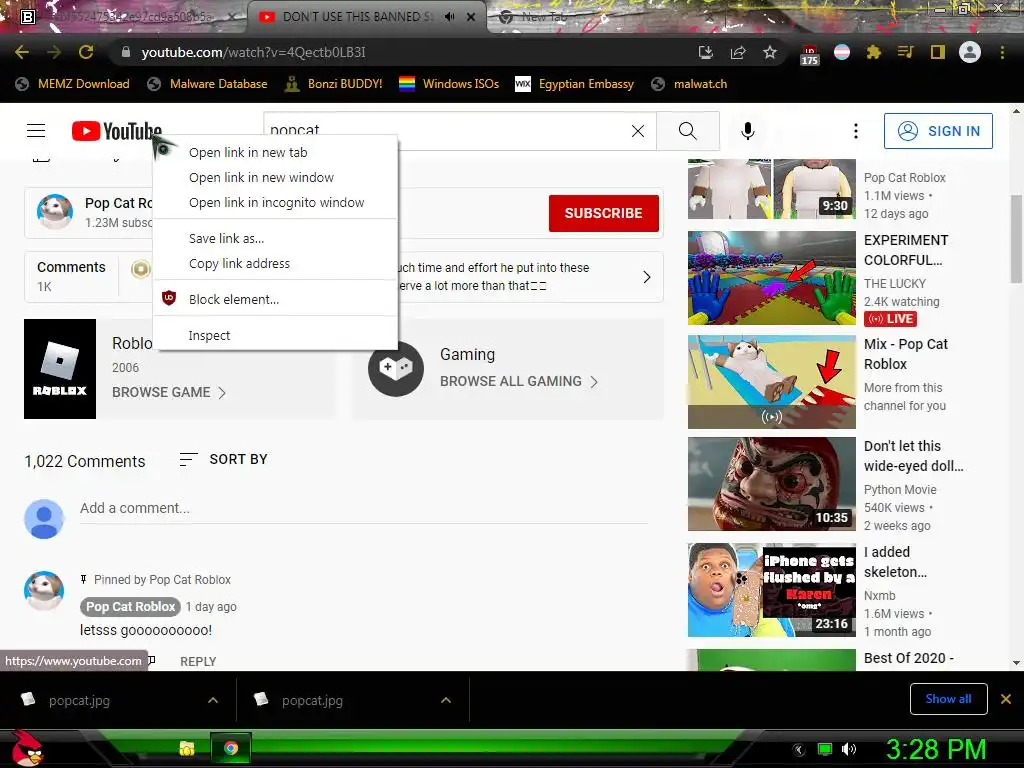The width and height of the screenshot is (1024, 768).
Task: Open the YouTube hamburger guide menu
Action: click(36, 131)
